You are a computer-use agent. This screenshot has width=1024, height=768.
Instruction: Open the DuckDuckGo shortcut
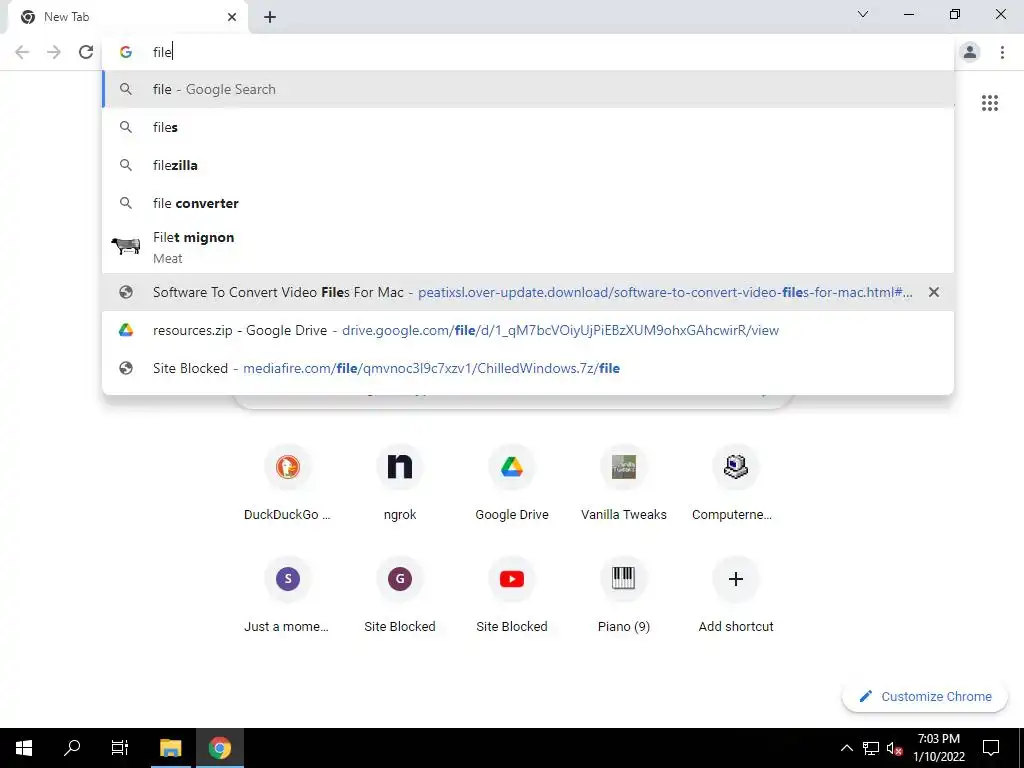pos(287,482)
